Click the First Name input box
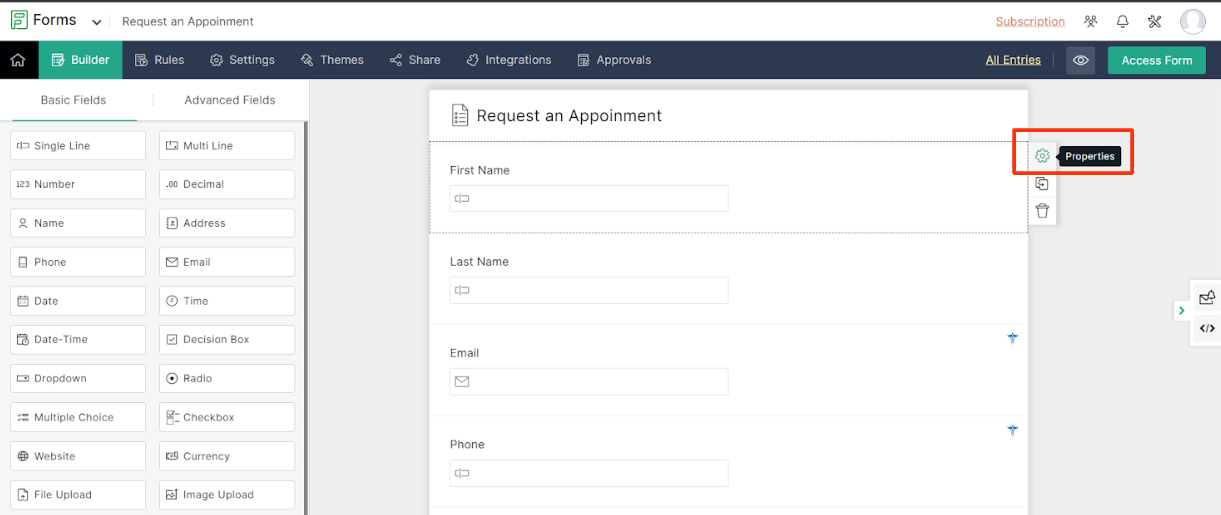 (x=589, y=198)
